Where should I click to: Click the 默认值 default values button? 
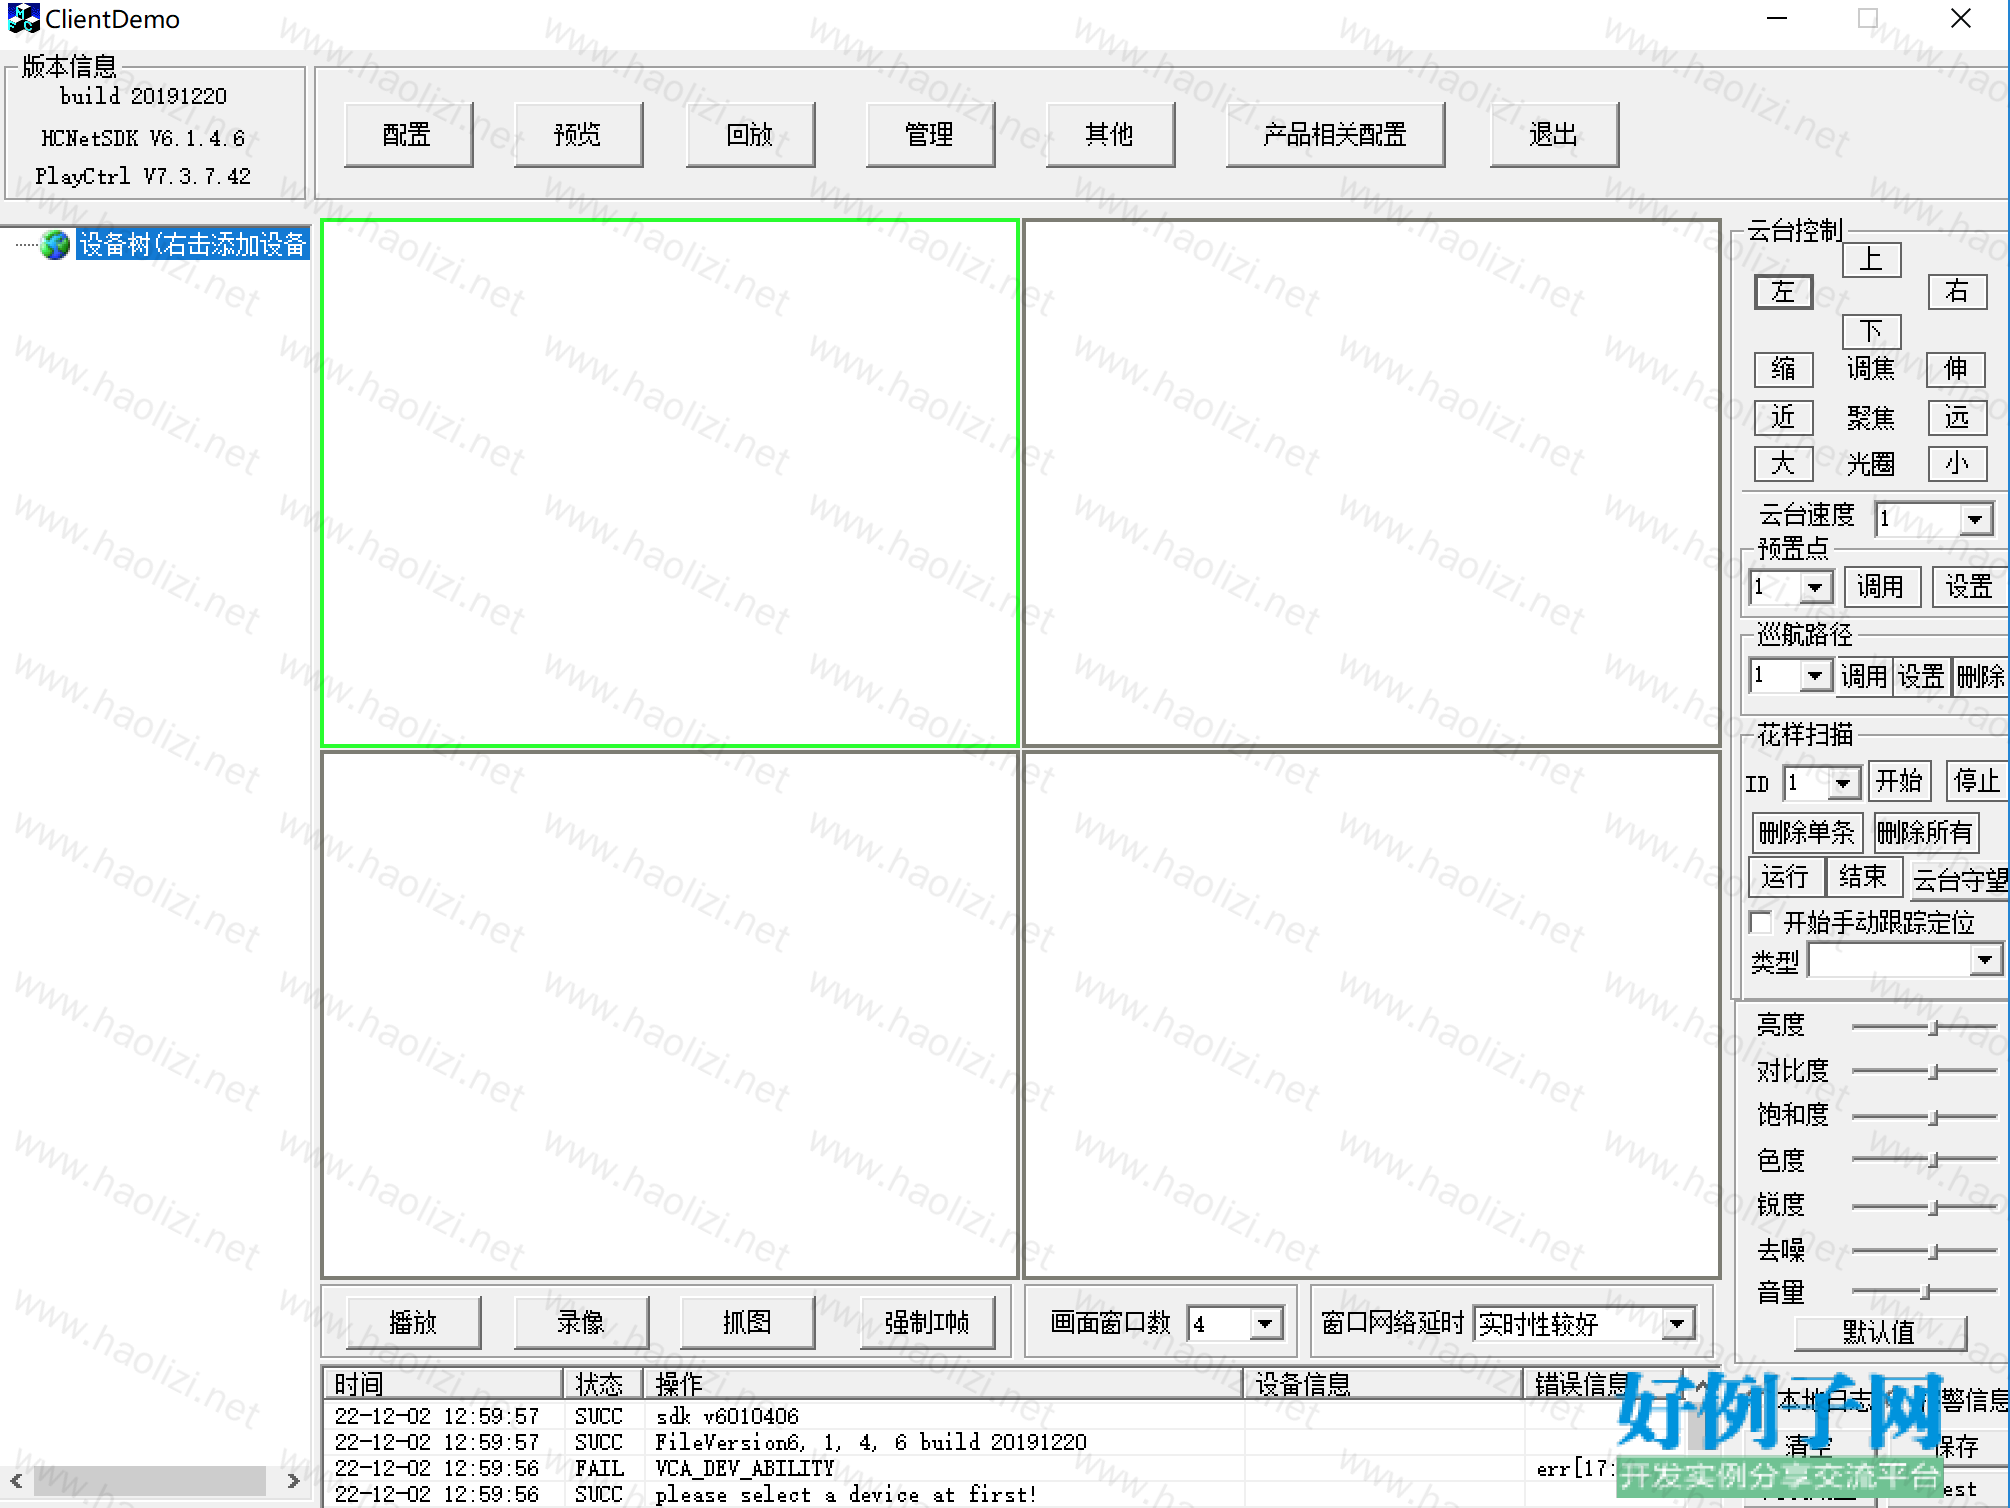(1879, 1332)
